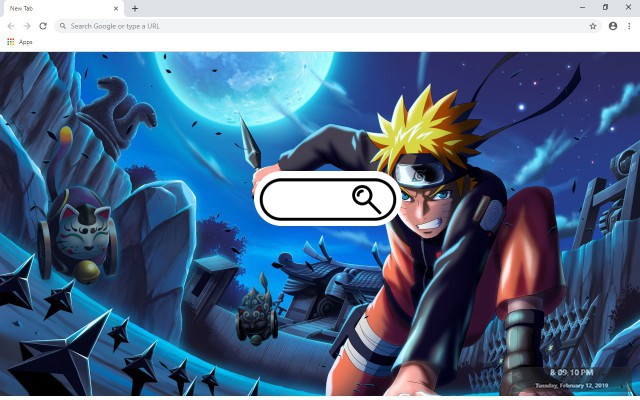This screenshot has height=400, width=640.
Task: Bookmark this page with the star icon
Action: pos(593,26)
